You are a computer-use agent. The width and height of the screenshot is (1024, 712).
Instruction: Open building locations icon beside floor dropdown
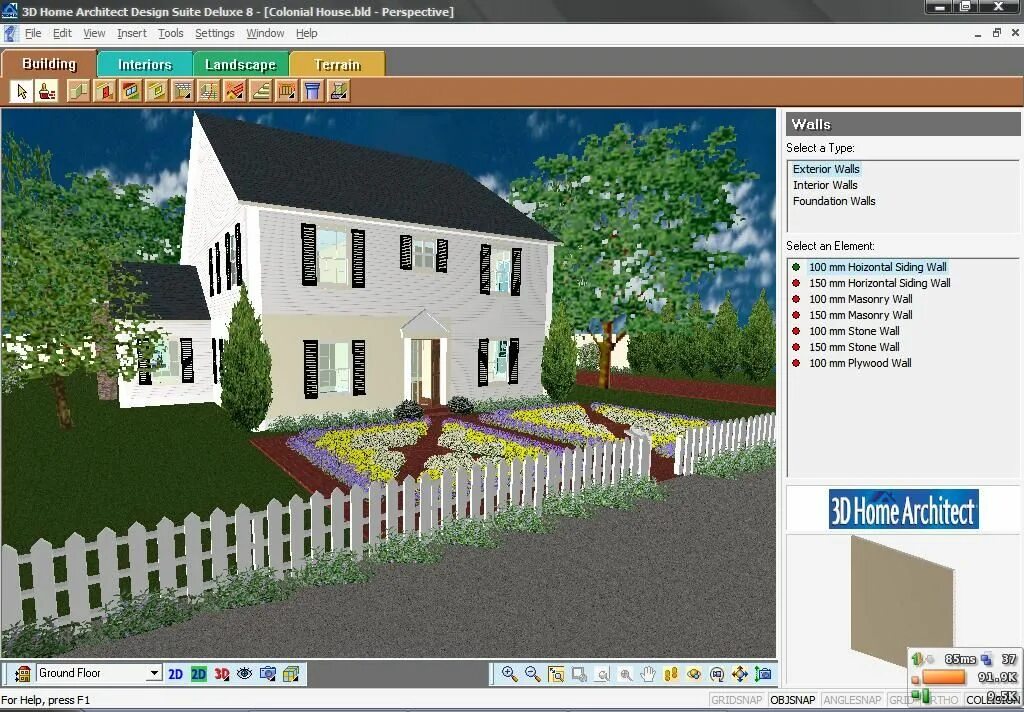point(22,673)
